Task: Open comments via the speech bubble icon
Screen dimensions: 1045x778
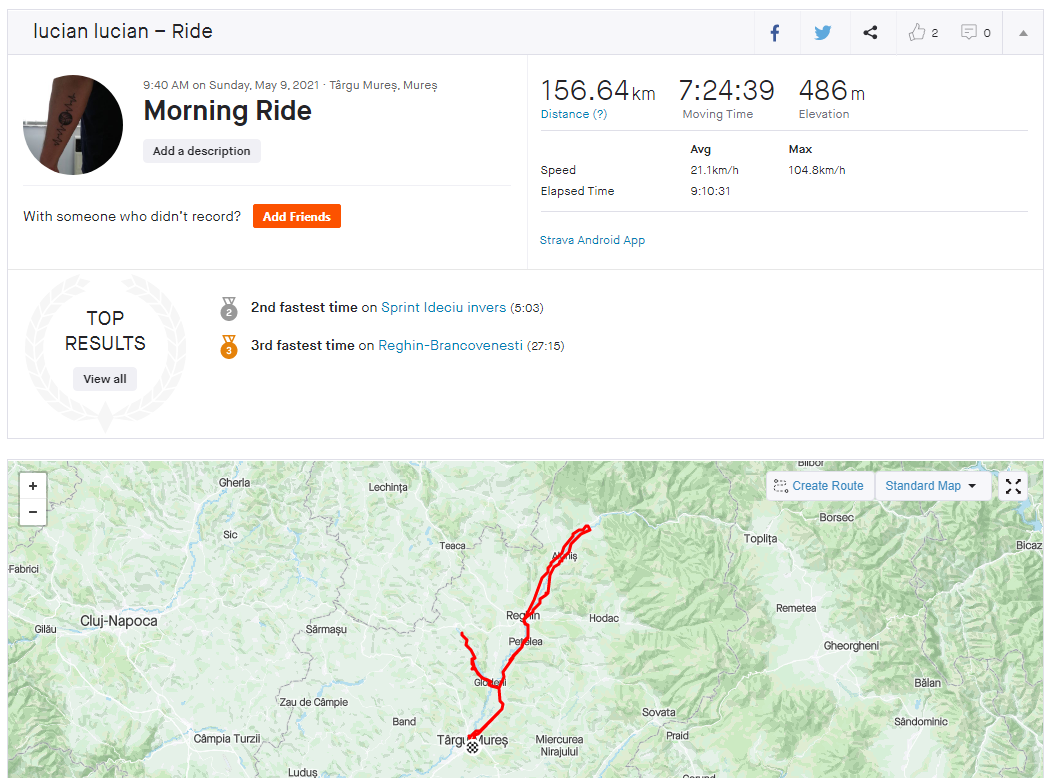Action: click(x=969, y=33)
